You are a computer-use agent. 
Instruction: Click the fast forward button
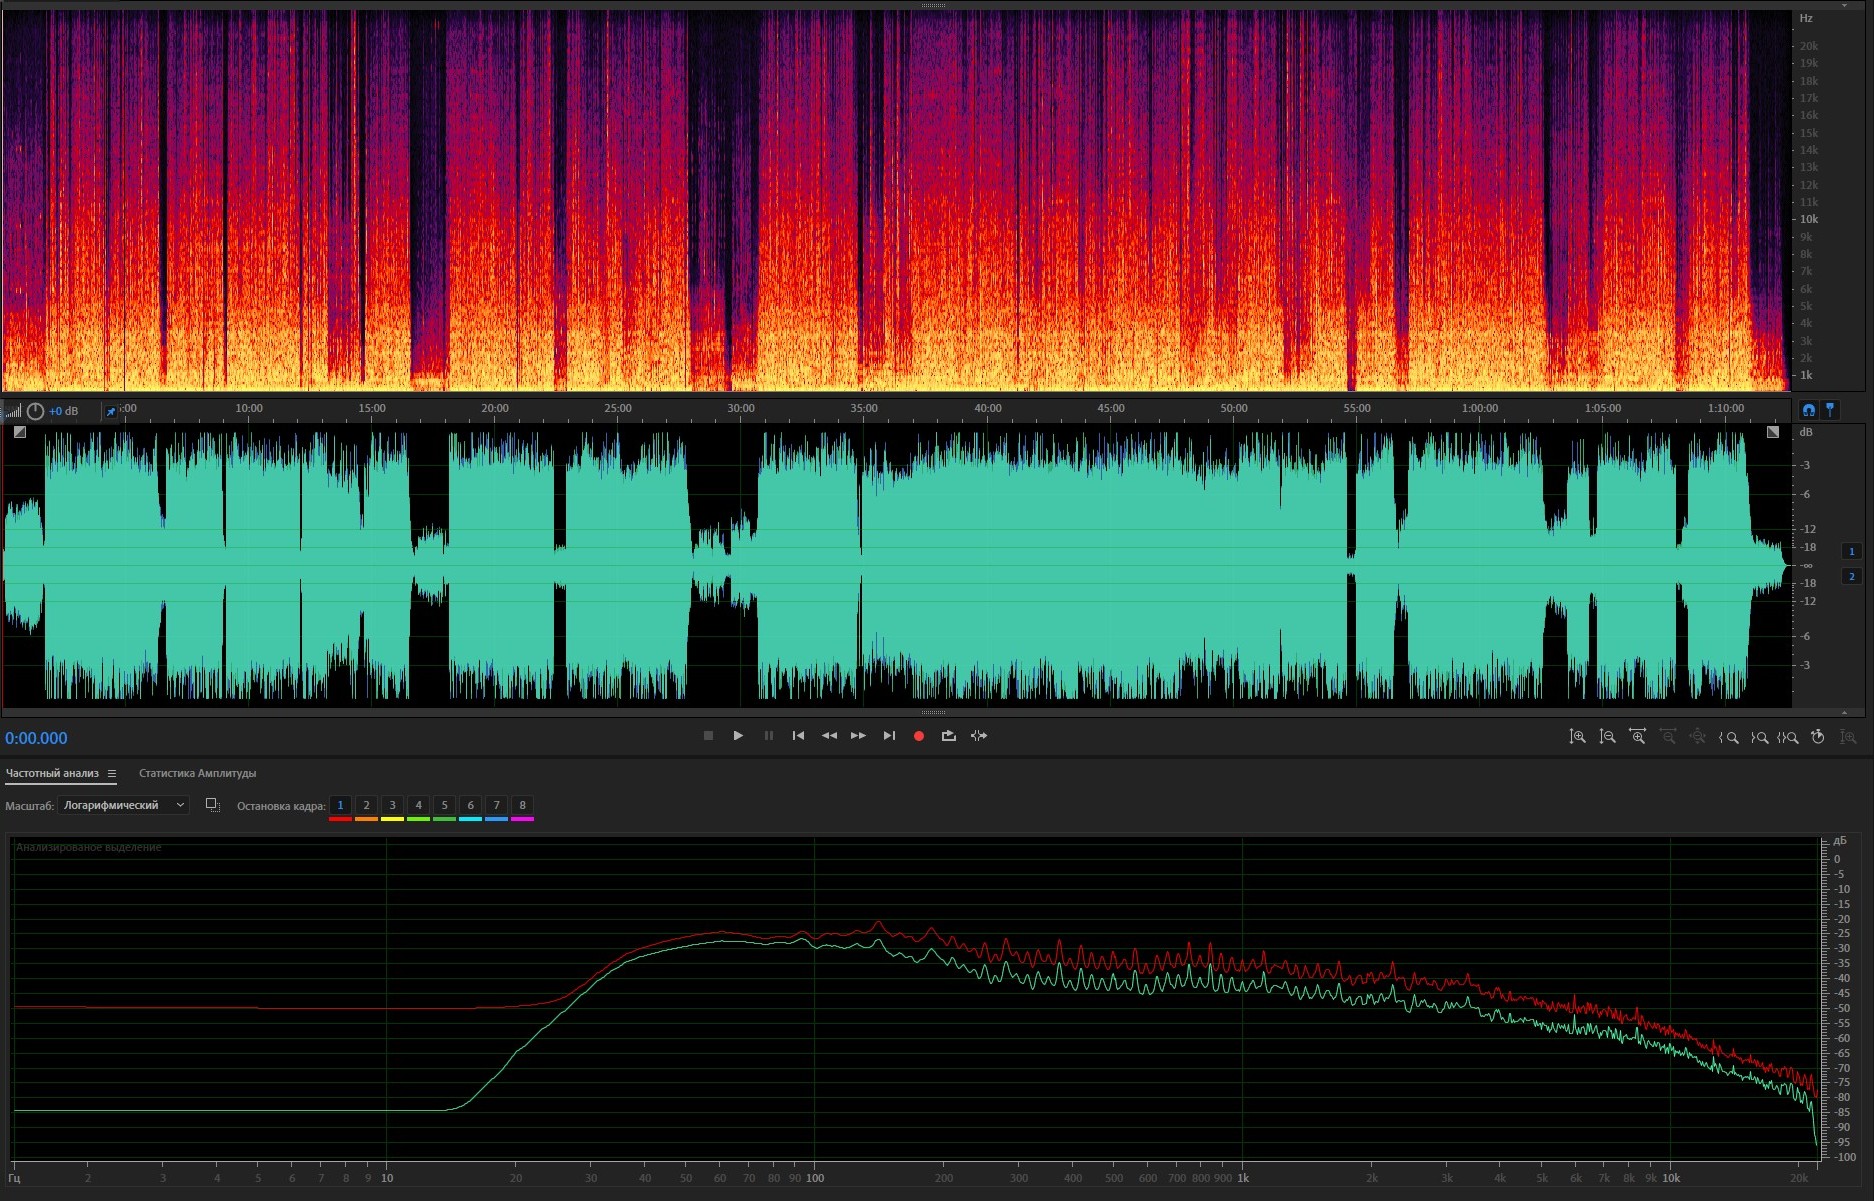(x=858, y=736)
